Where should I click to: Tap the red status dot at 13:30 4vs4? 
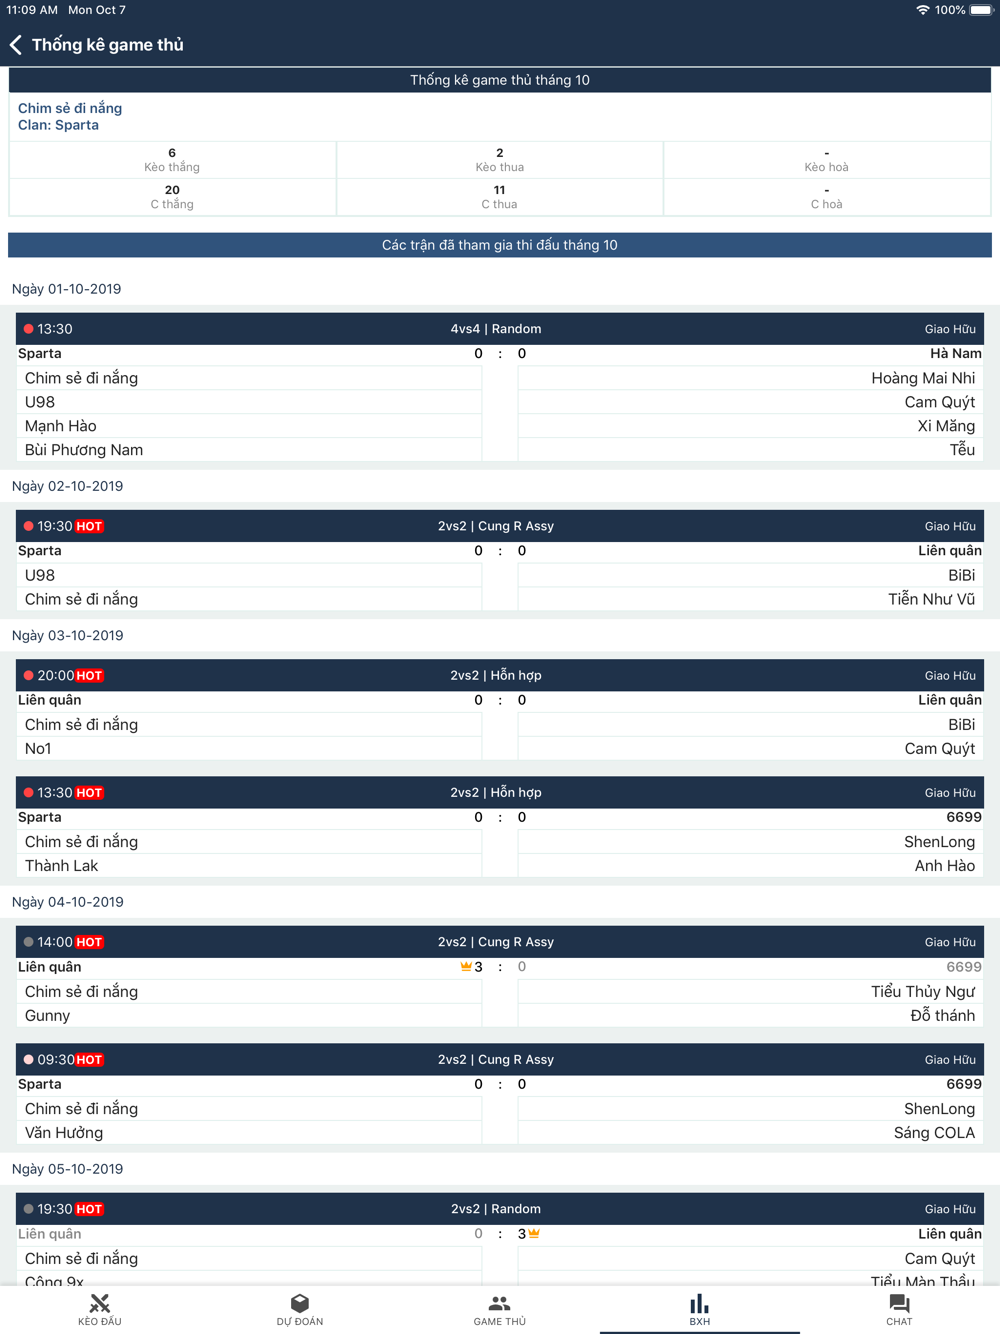pos(28,329)
